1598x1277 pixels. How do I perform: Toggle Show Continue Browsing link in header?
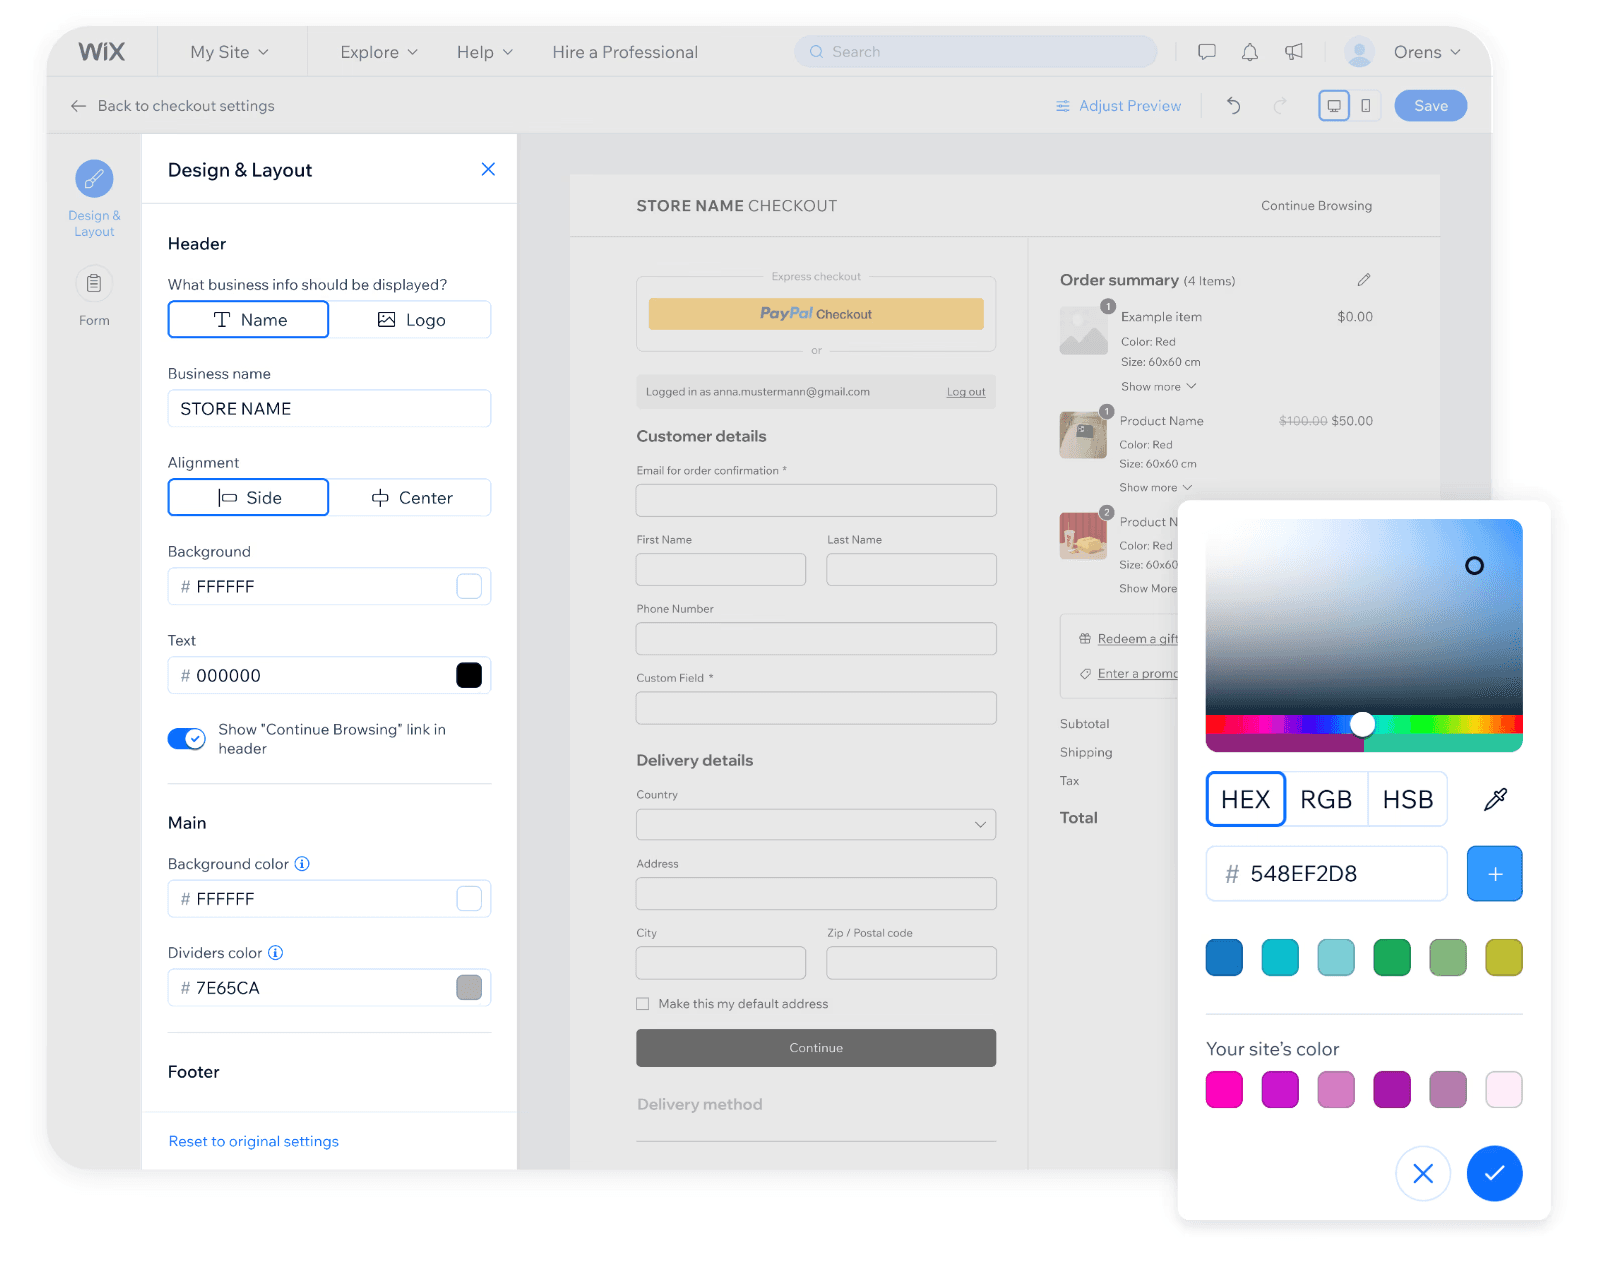pos(187,739)
